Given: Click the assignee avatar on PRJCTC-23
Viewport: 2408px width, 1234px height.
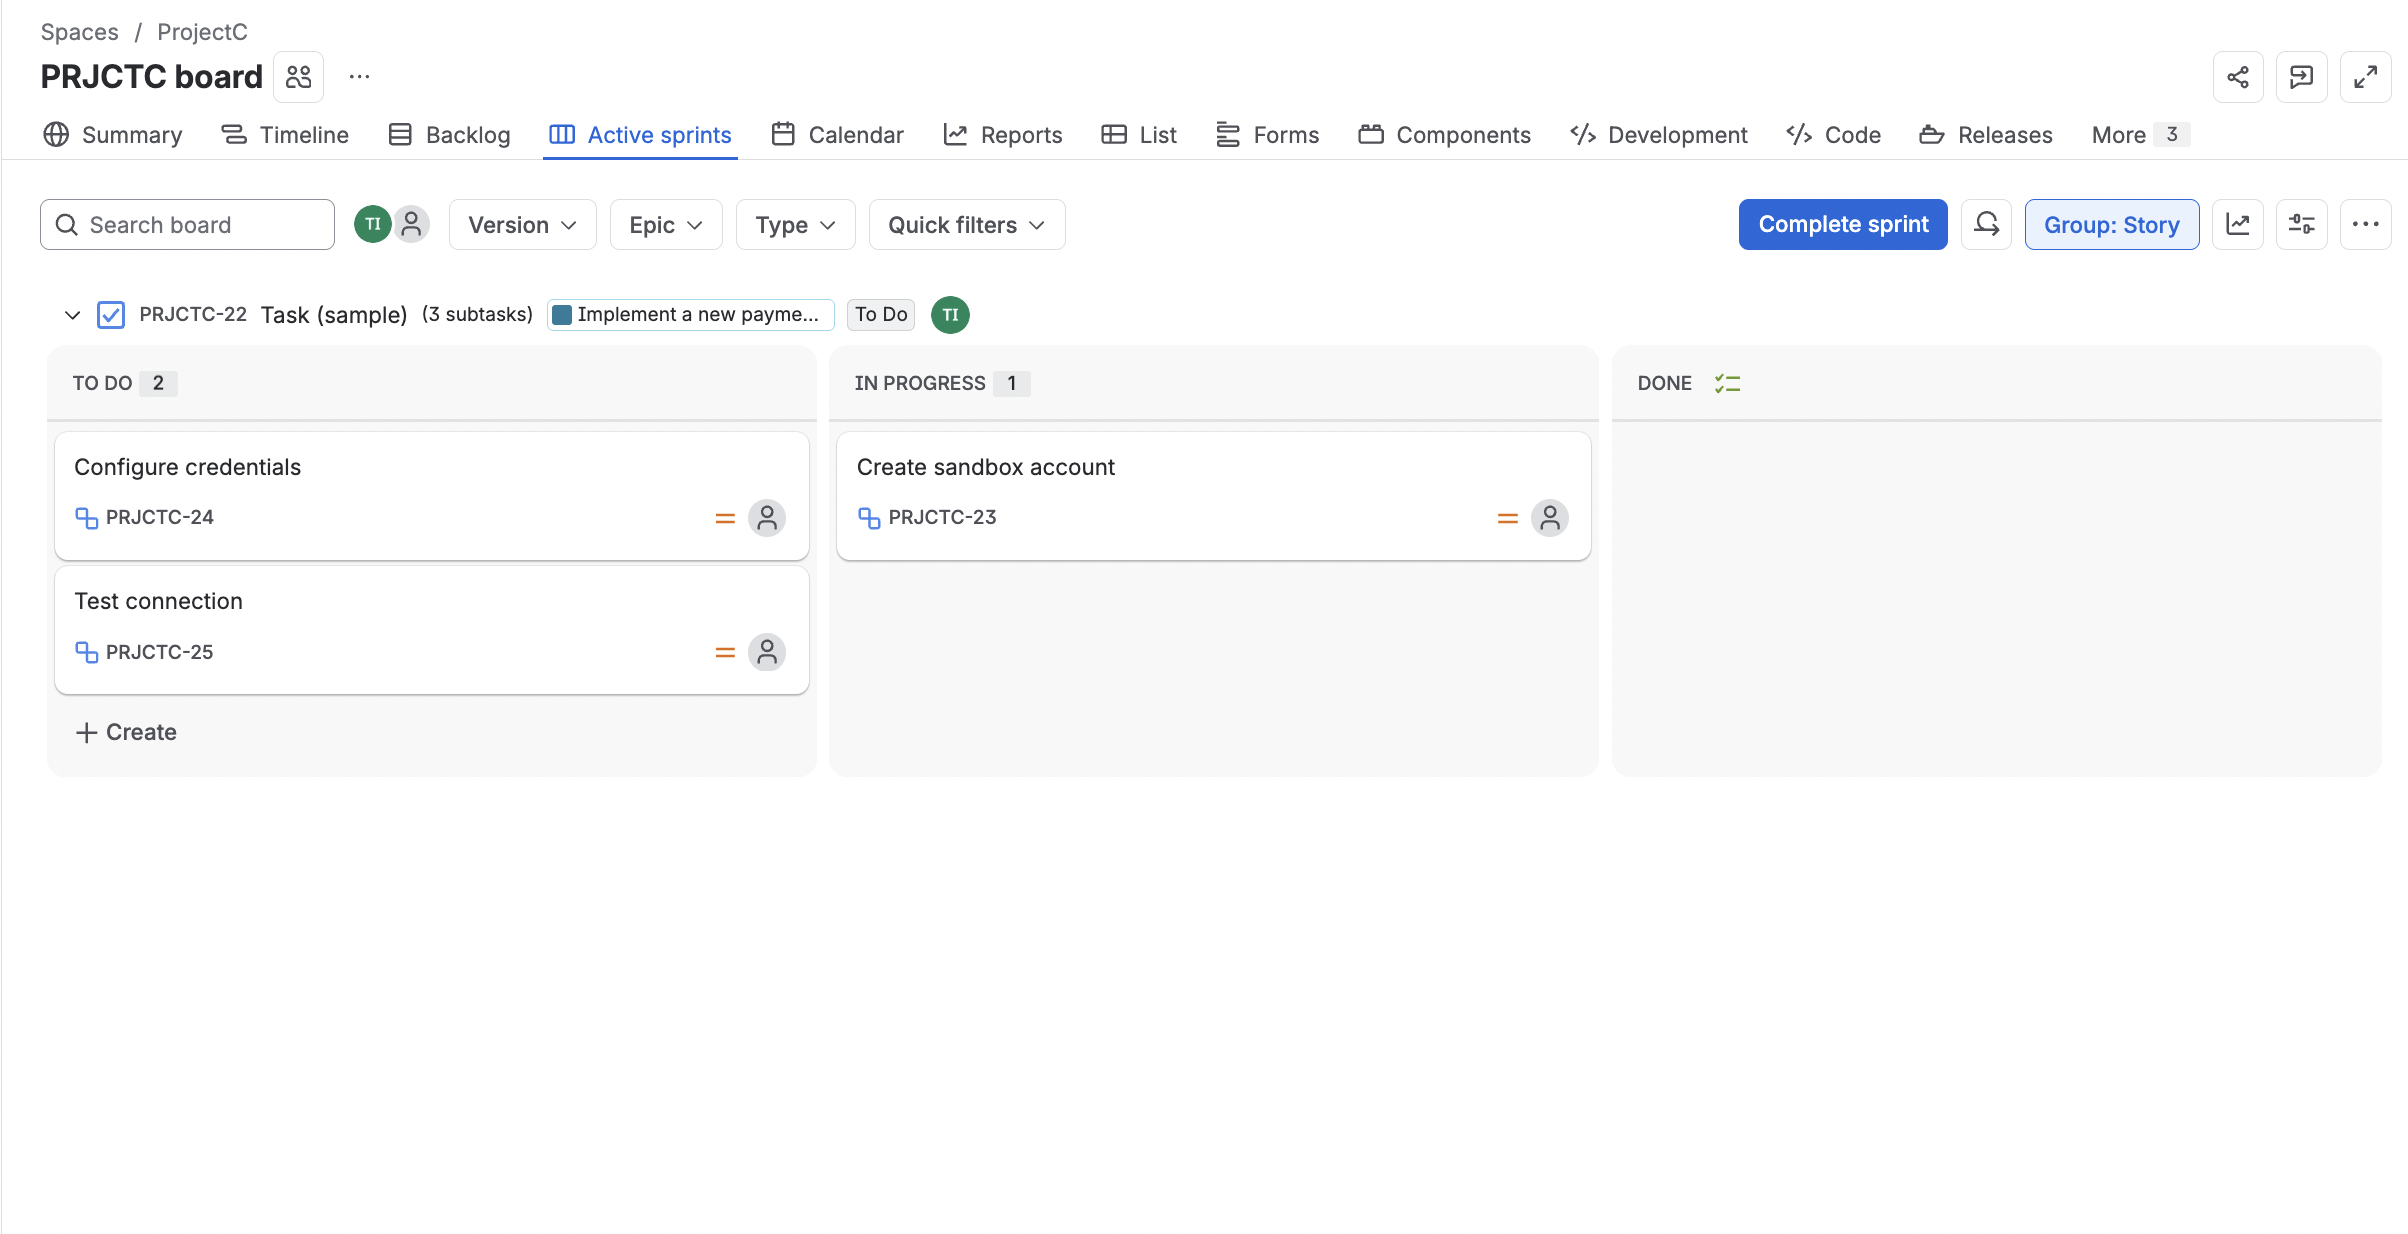Looking at the screenshot, I should [x=1550, y=518].
